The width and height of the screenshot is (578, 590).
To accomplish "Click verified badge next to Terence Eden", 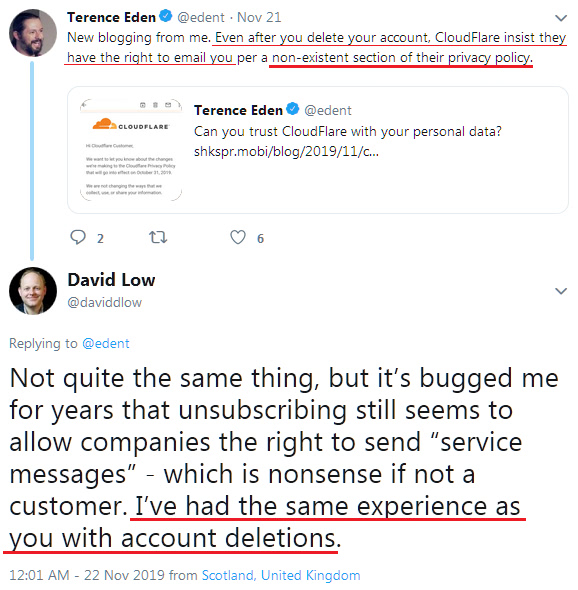I will coord(166,16).
